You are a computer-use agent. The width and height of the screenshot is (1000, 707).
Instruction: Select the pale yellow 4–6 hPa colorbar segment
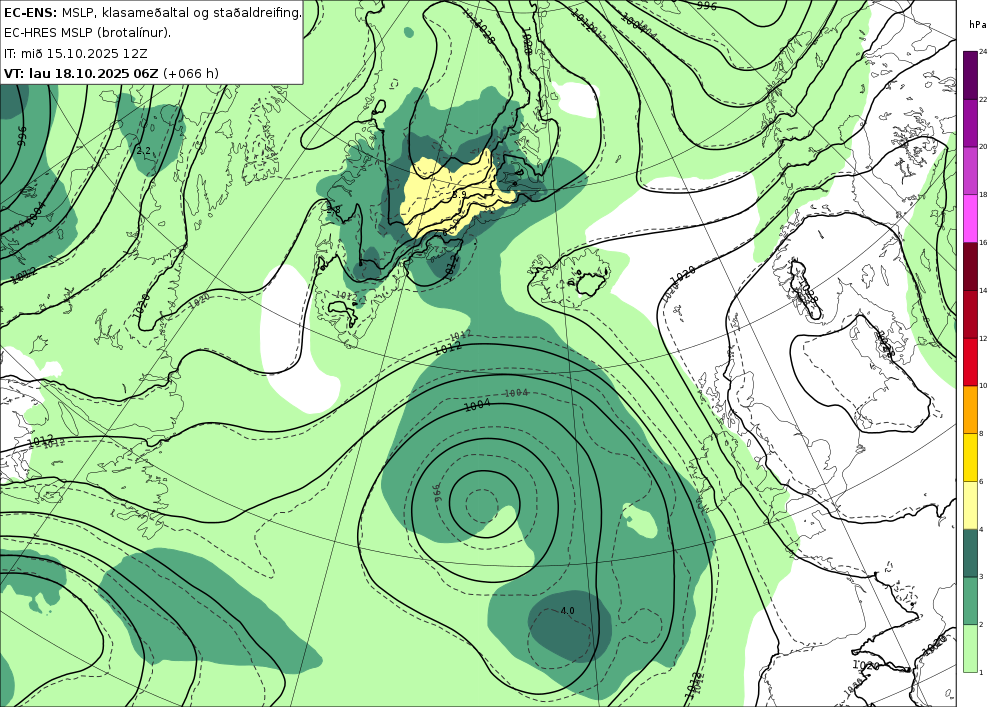[x=971, y=504]
